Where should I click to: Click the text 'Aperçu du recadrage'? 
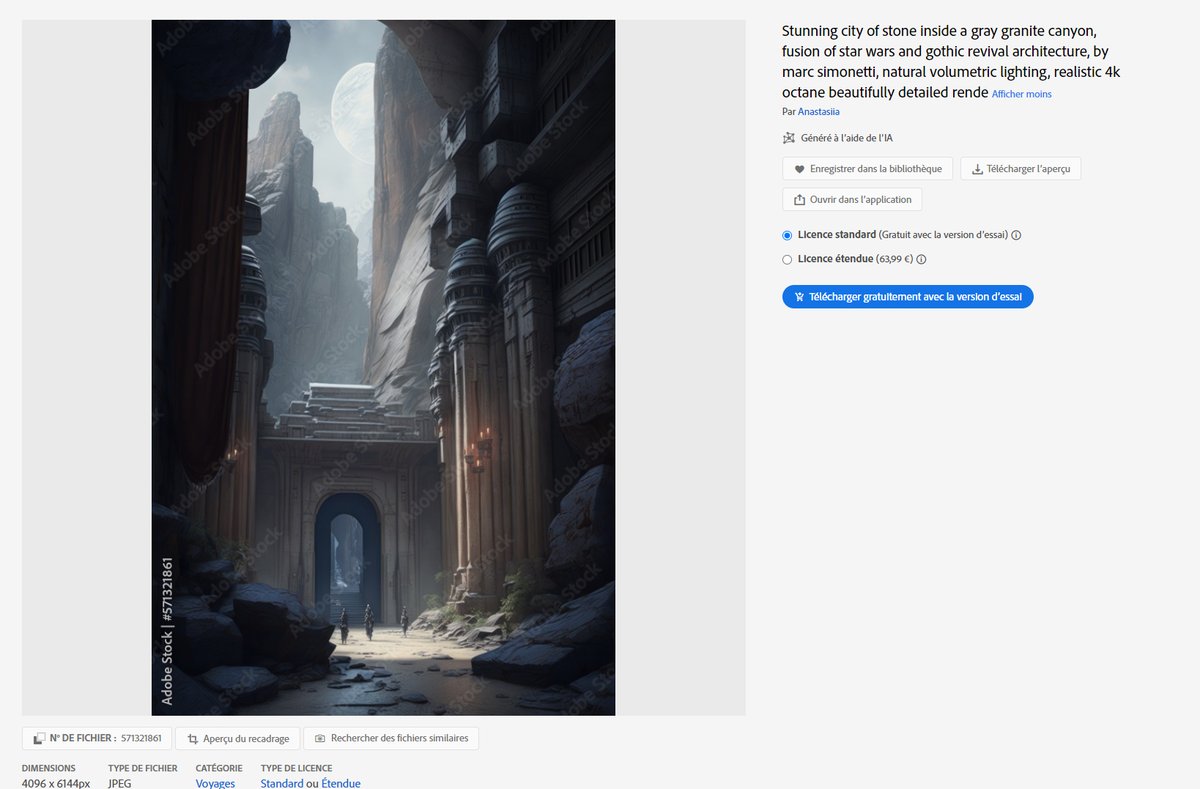click(x=246, y=738)
